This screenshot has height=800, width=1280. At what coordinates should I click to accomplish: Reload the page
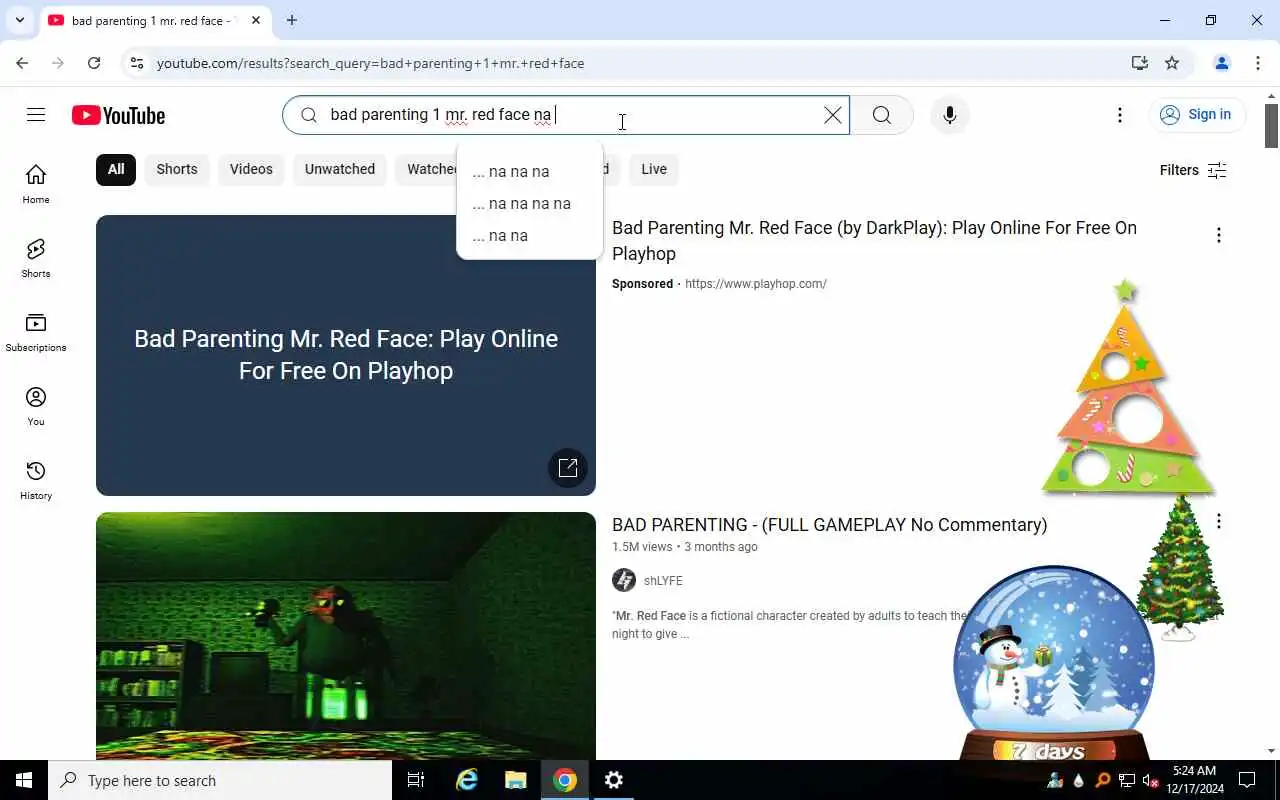[x=94, y=63]
